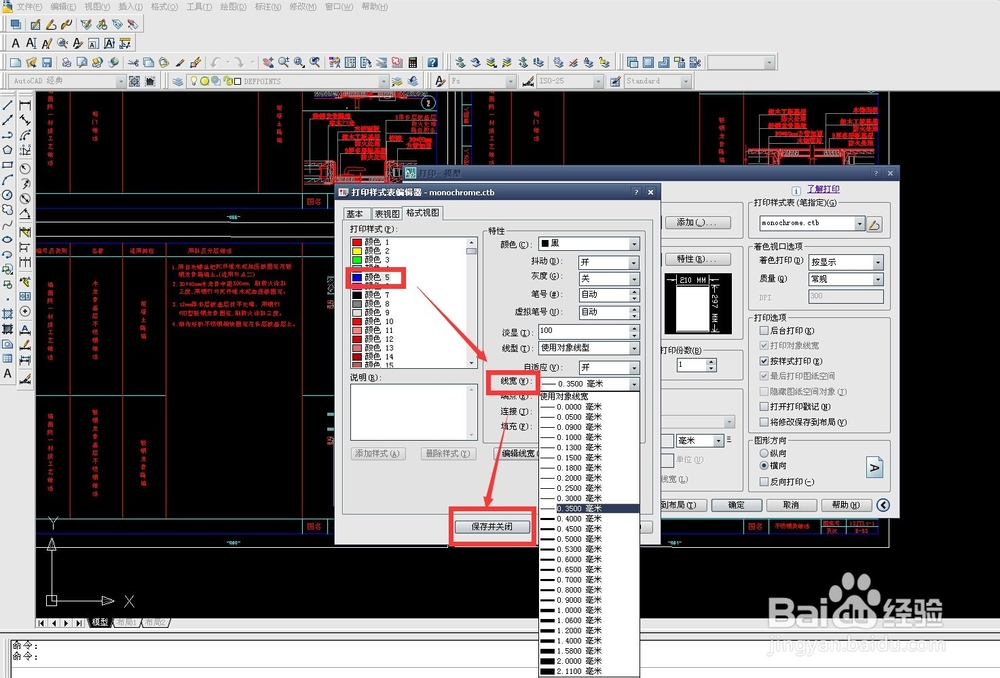Select 颜色 5 blue plot style
The width and height of the screenshot is (1000, 678).
point(376,277)
